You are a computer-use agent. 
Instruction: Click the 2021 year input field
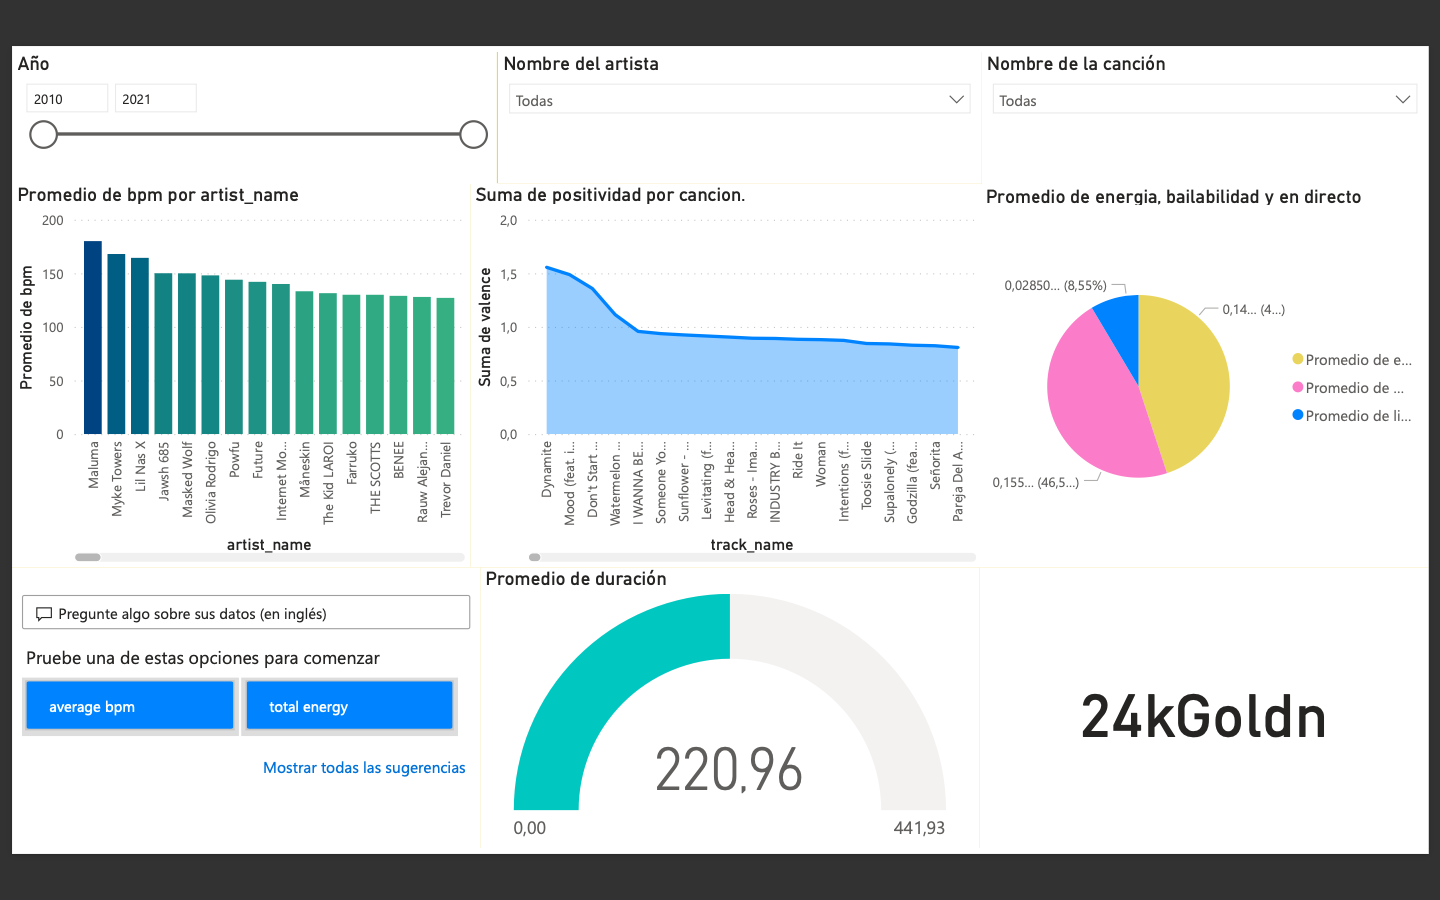tap(155, 97)
